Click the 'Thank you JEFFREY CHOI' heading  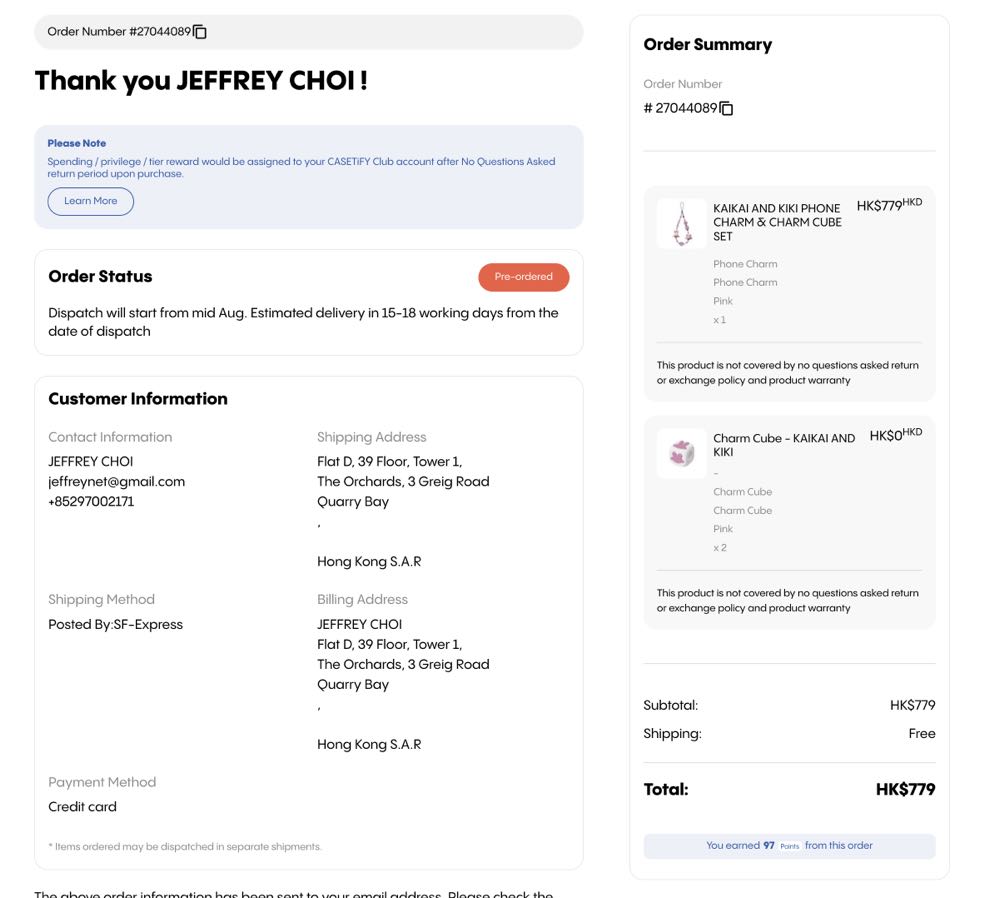[x=201, y=80]
